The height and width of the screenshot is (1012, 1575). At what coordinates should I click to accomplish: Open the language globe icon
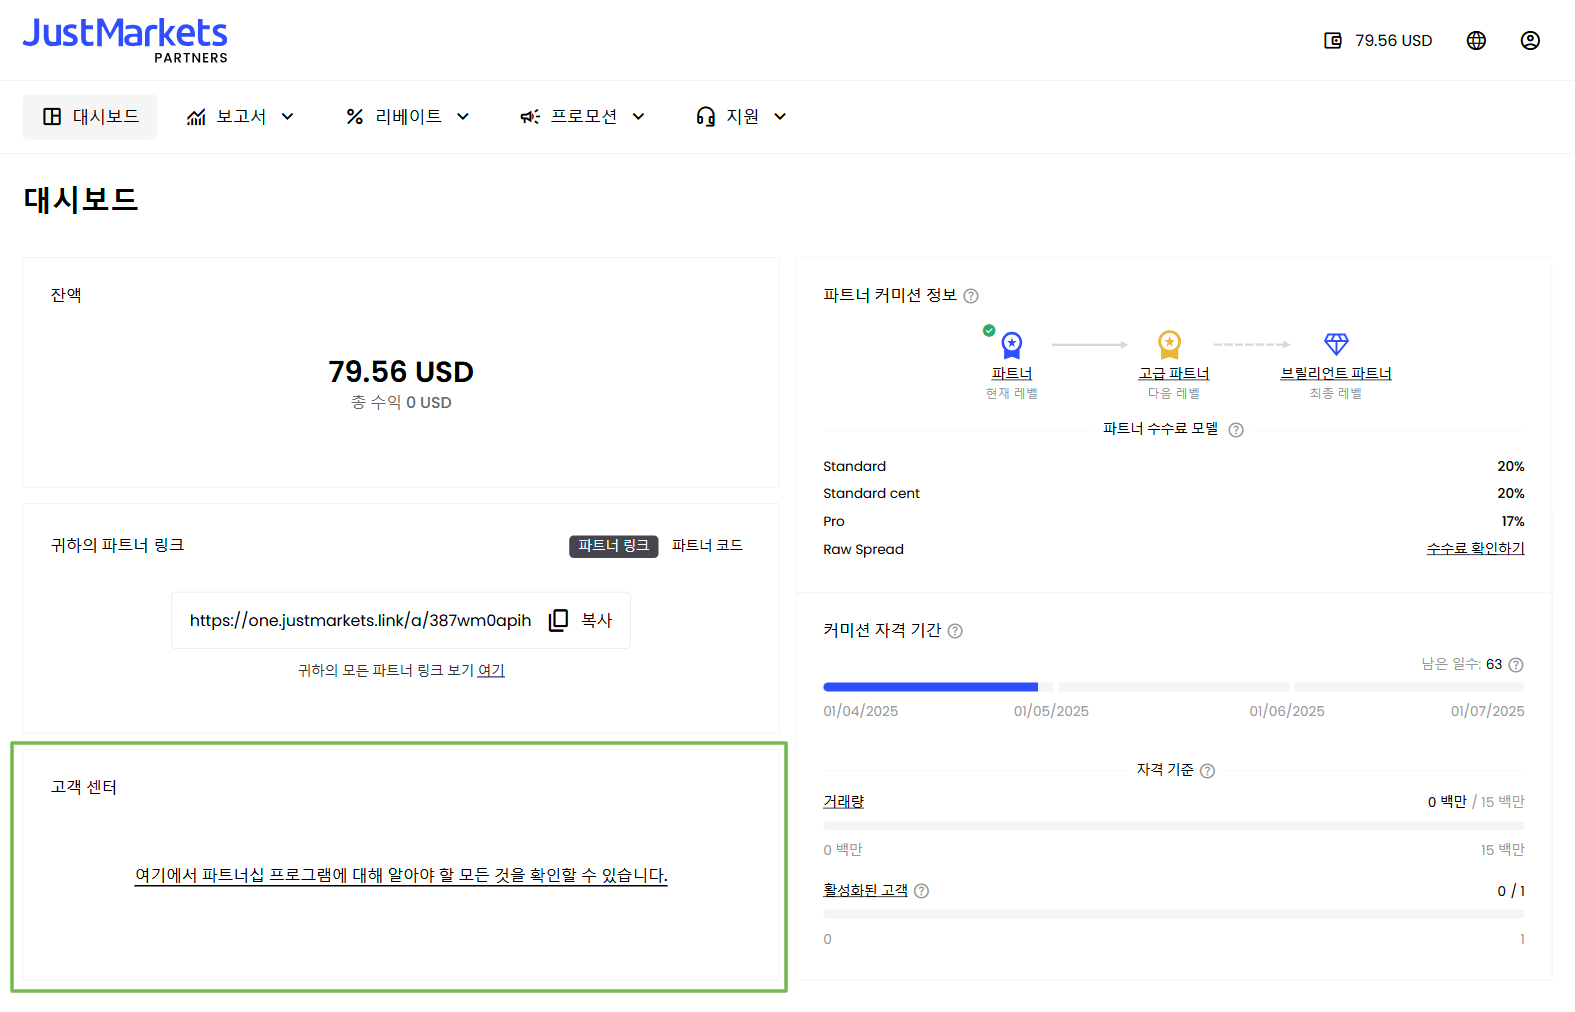(x=1476, y=41)
